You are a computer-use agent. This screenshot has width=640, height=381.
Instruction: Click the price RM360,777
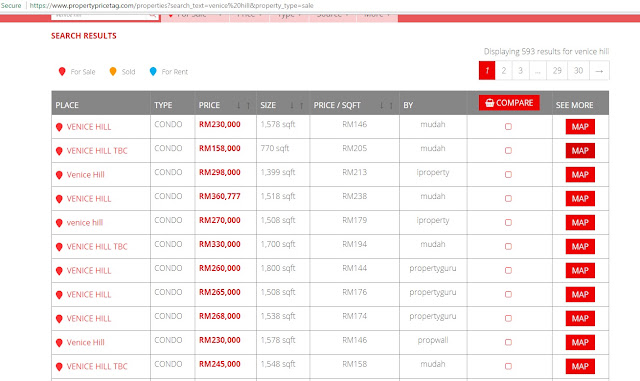tap(220, 196)
